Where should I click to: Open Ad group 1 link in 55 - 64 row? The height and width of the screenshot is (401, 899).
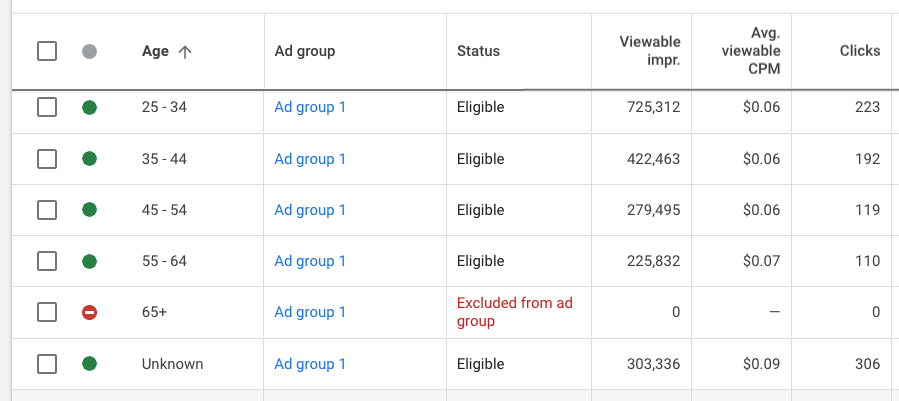(x=310, y=261)
